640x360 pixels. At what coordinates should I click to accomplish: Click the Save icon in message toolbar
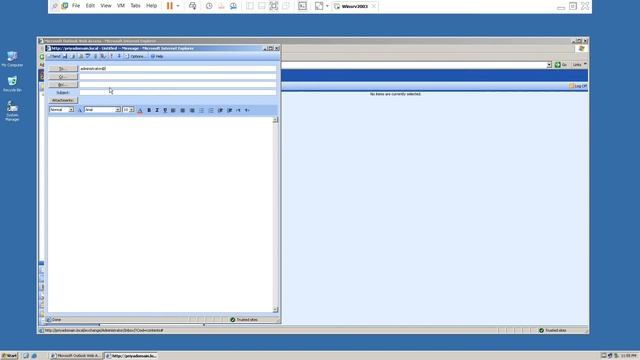pos(65,56)
